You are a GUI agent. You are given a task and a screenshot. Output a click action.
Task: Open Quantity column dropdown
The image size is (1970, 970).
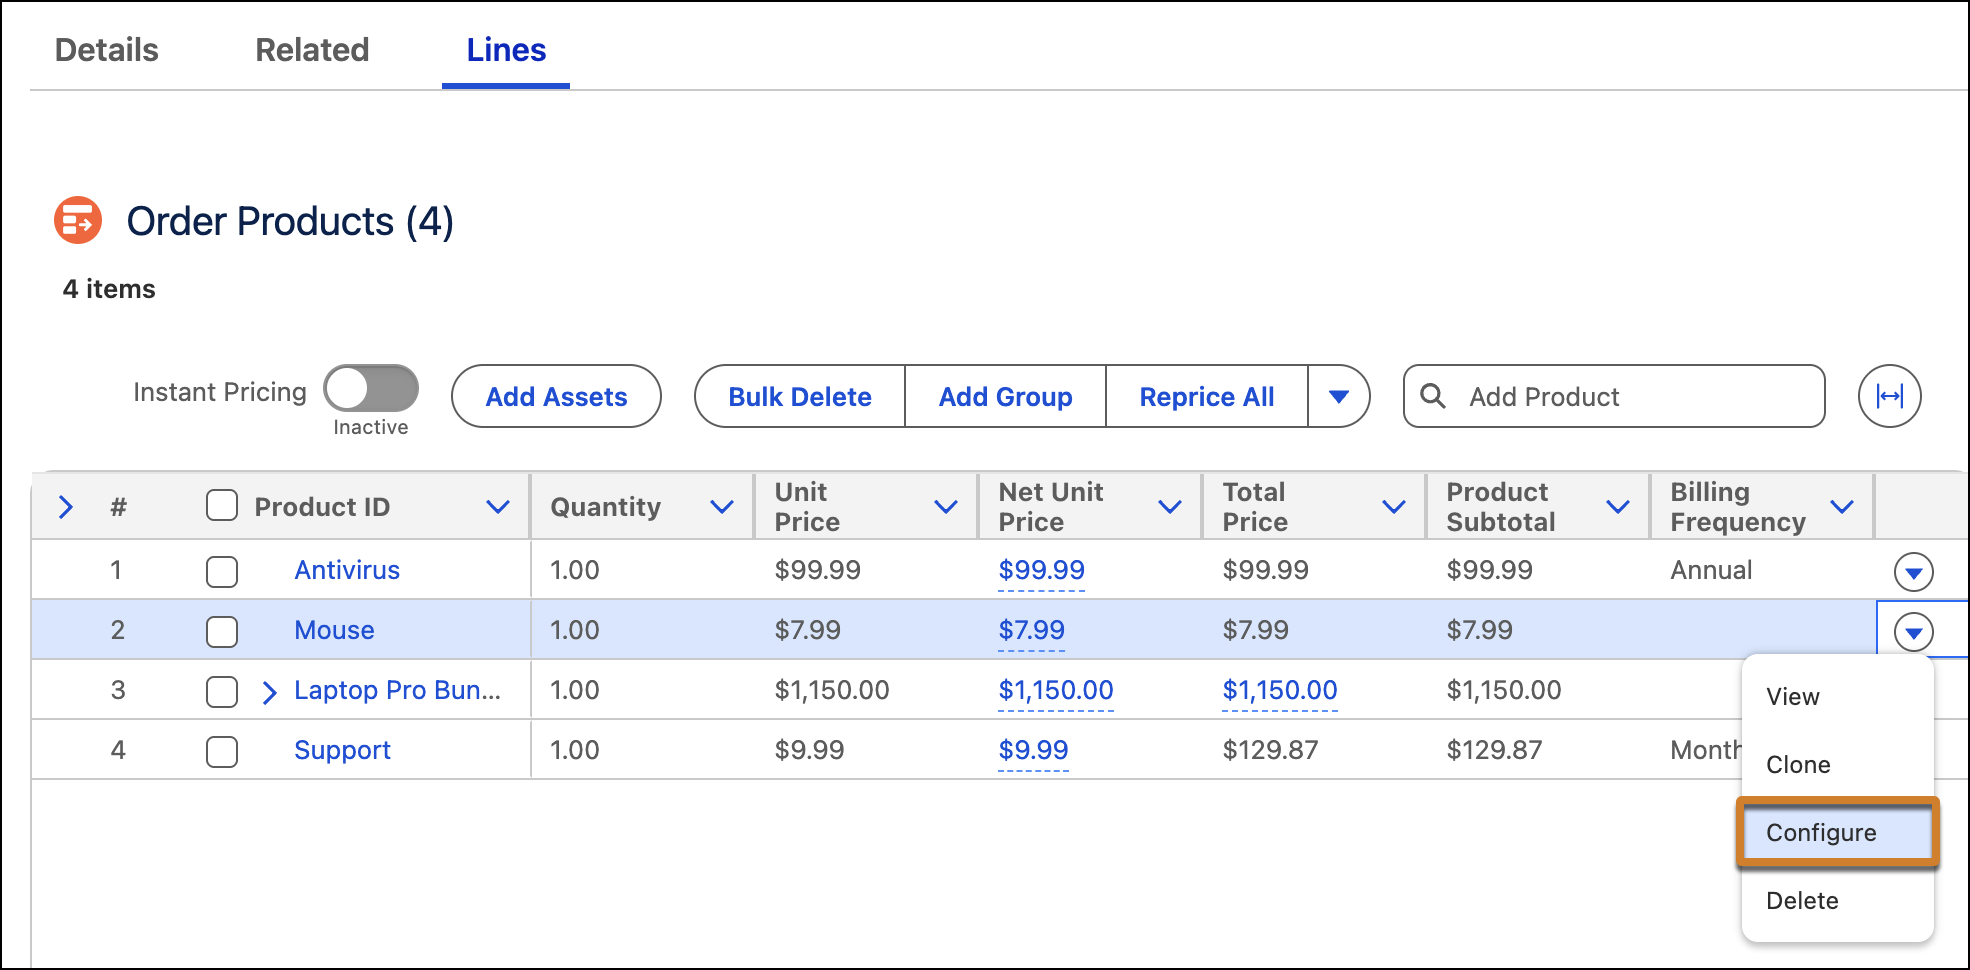pyautogui.click(x=722, y=507)
